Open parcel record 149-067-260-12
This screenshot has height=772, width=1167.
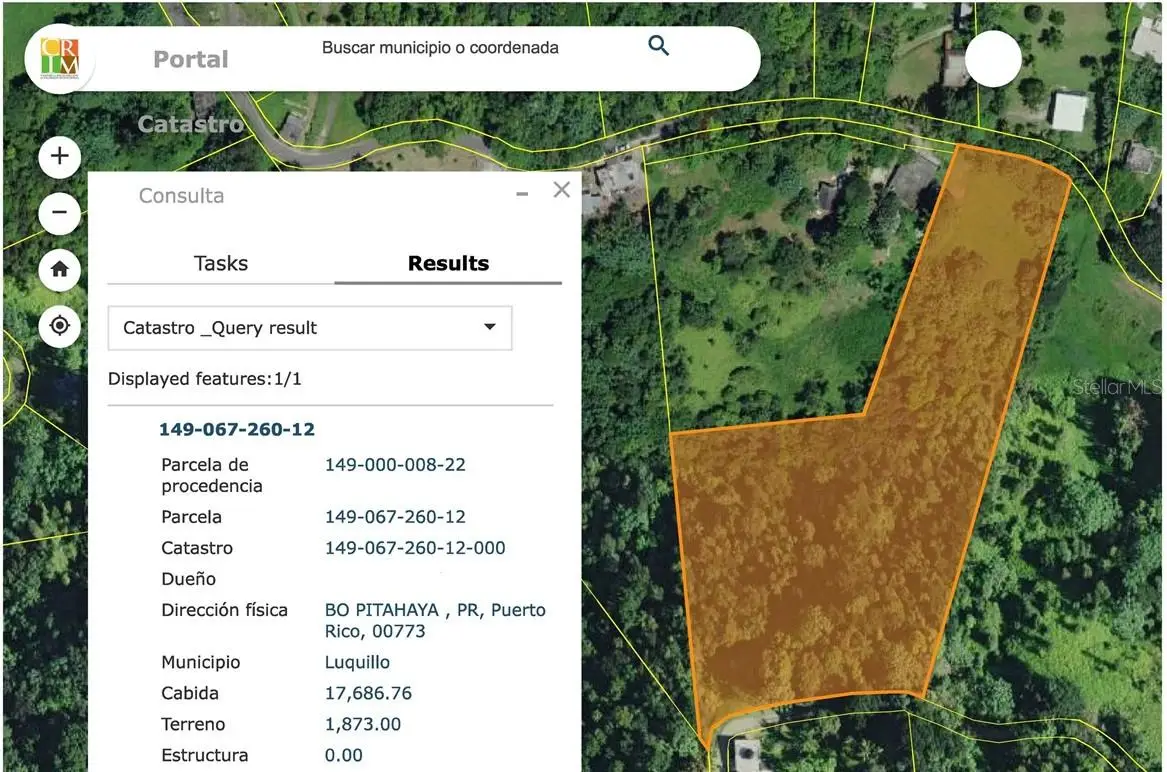236,428
